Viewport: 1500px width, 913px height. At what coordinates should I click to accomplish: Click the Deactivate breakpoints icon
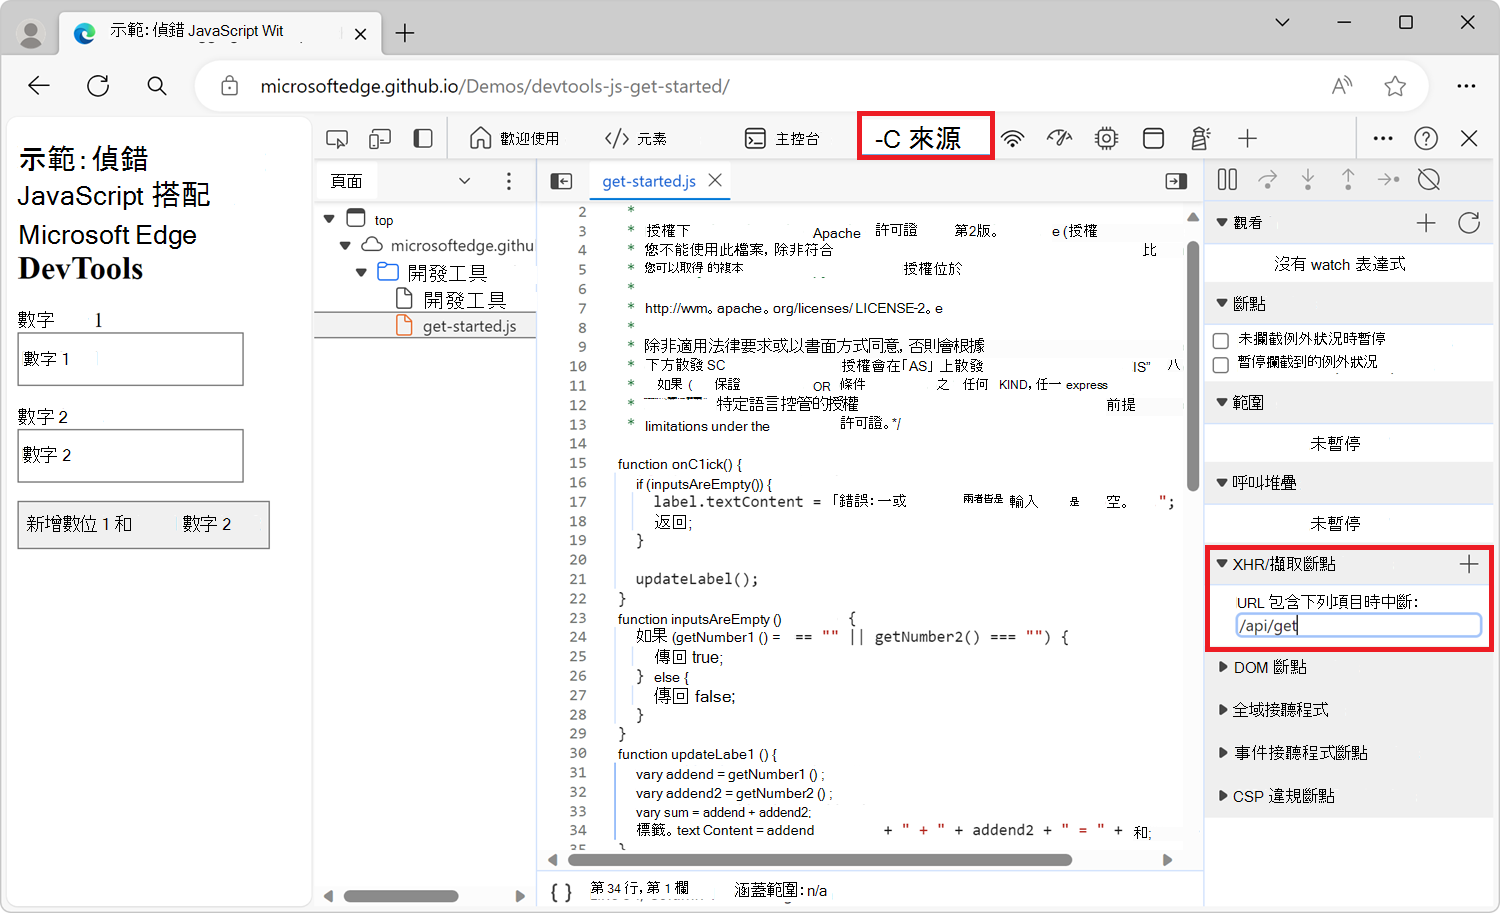(x=1428, y=179)
